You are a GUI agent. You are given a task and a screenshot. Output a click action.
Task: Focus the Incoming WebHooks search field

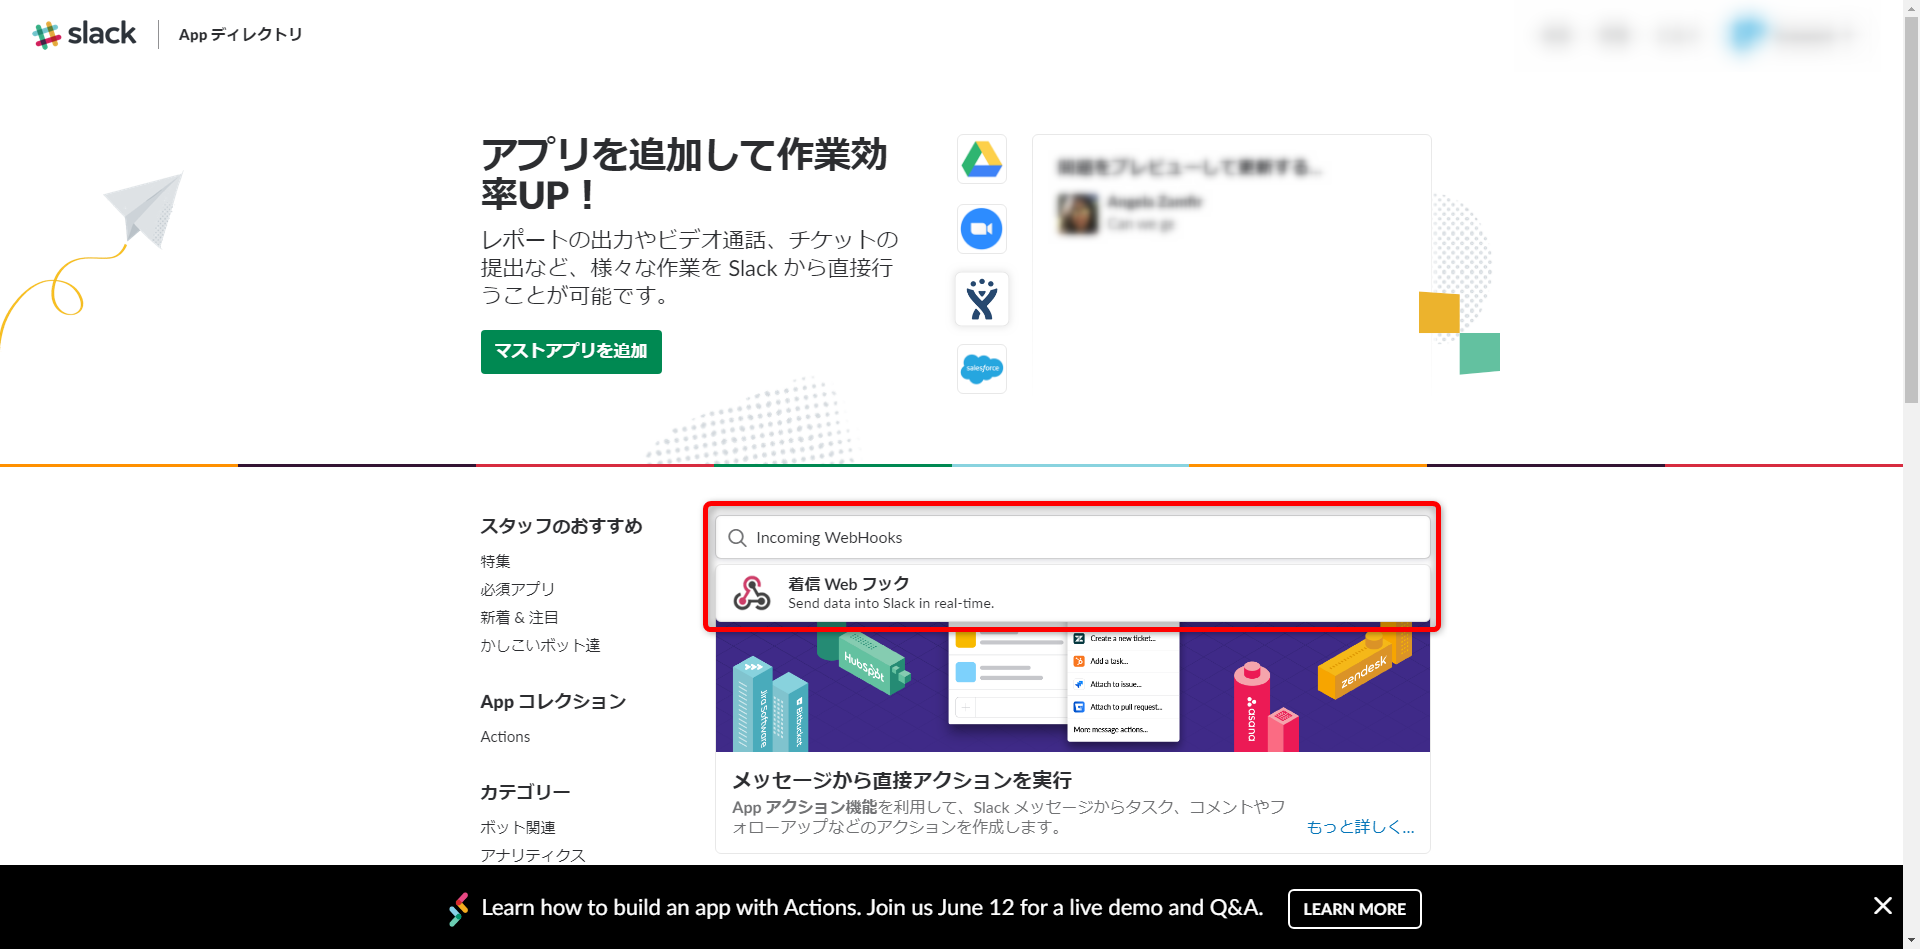[x=1073, y=538]
